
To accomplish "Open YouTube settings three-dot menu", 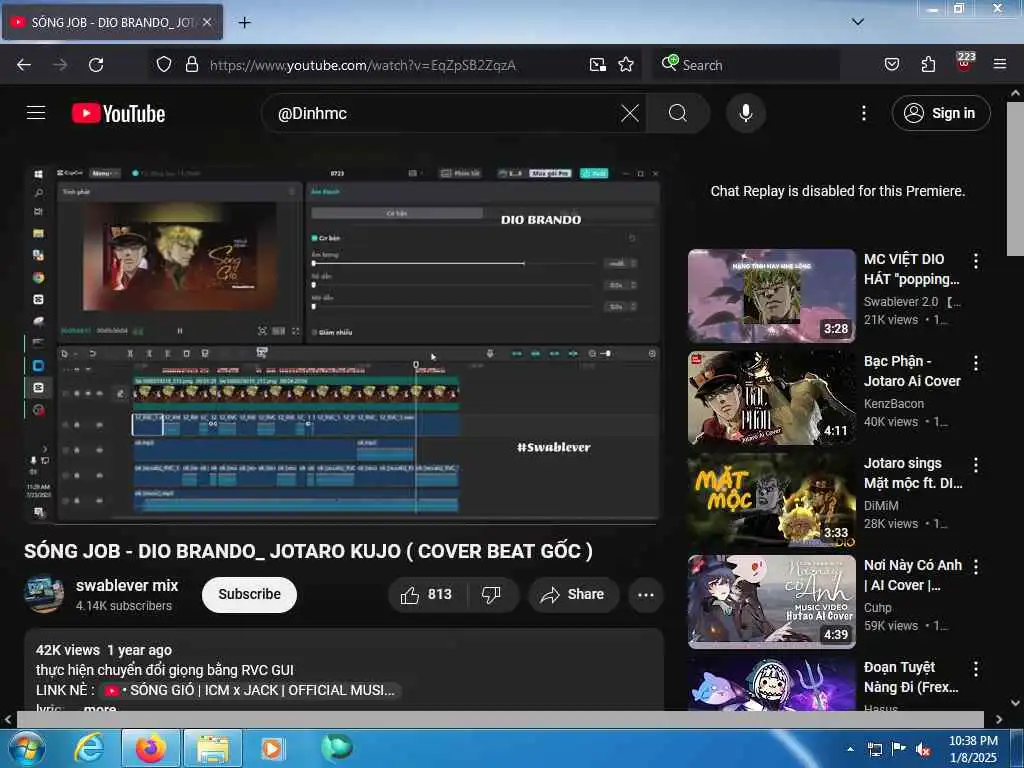I will (864, 114).
